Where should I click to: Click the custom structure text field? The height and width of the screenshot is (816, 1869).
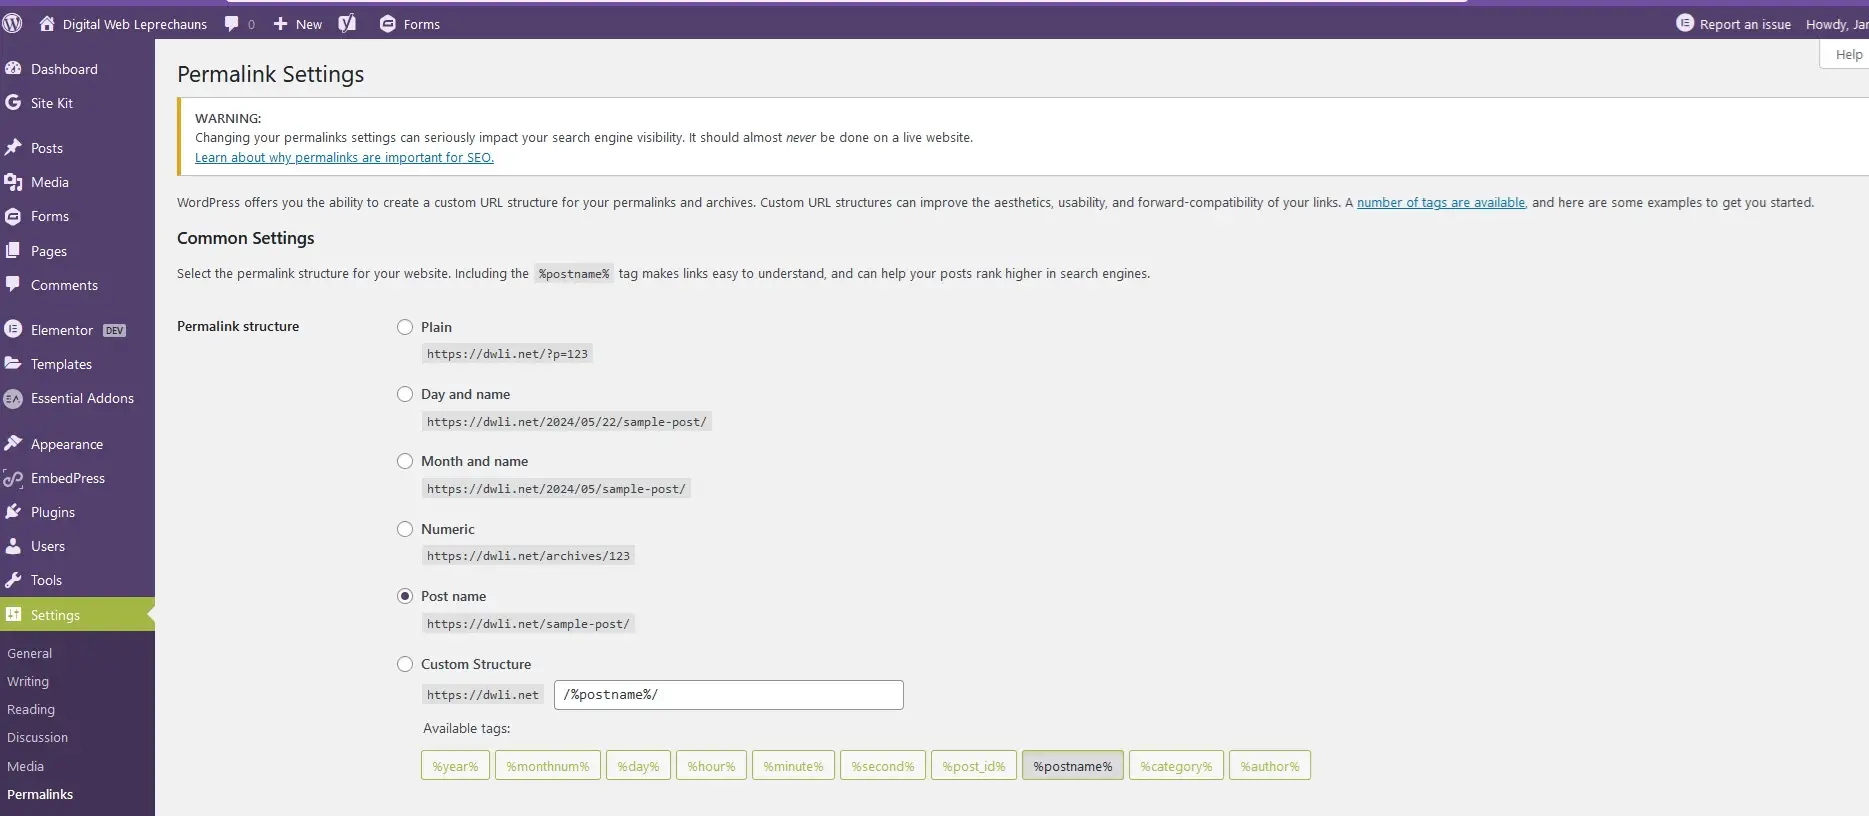[729, 695]
